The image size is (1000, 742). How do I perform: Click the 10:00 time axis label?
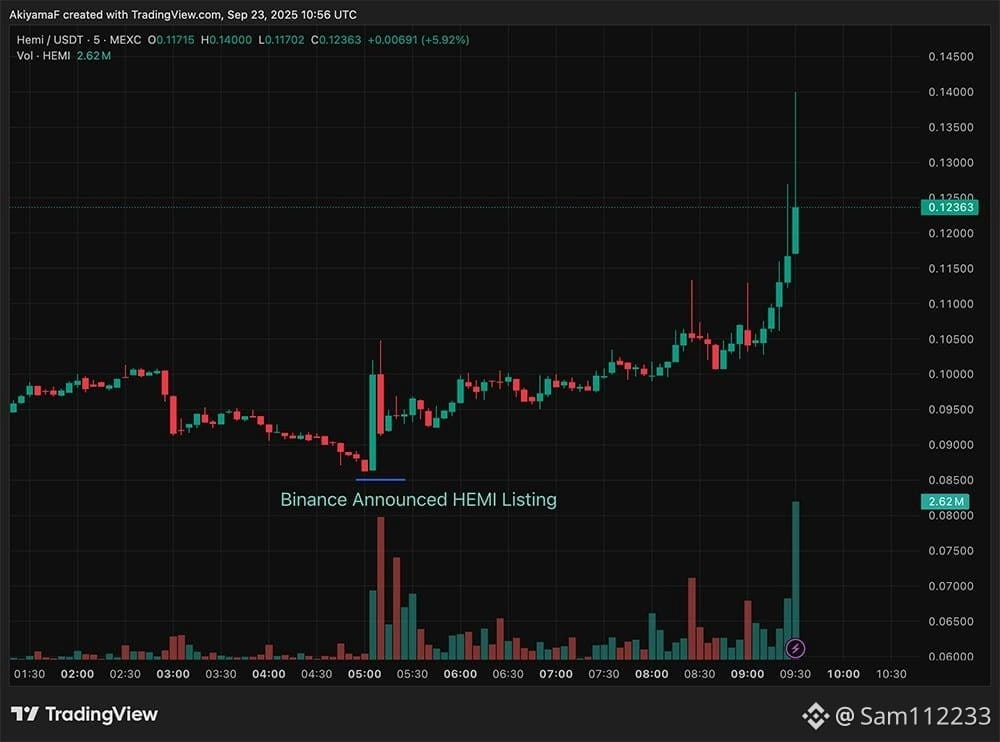(x=843, y=674)
